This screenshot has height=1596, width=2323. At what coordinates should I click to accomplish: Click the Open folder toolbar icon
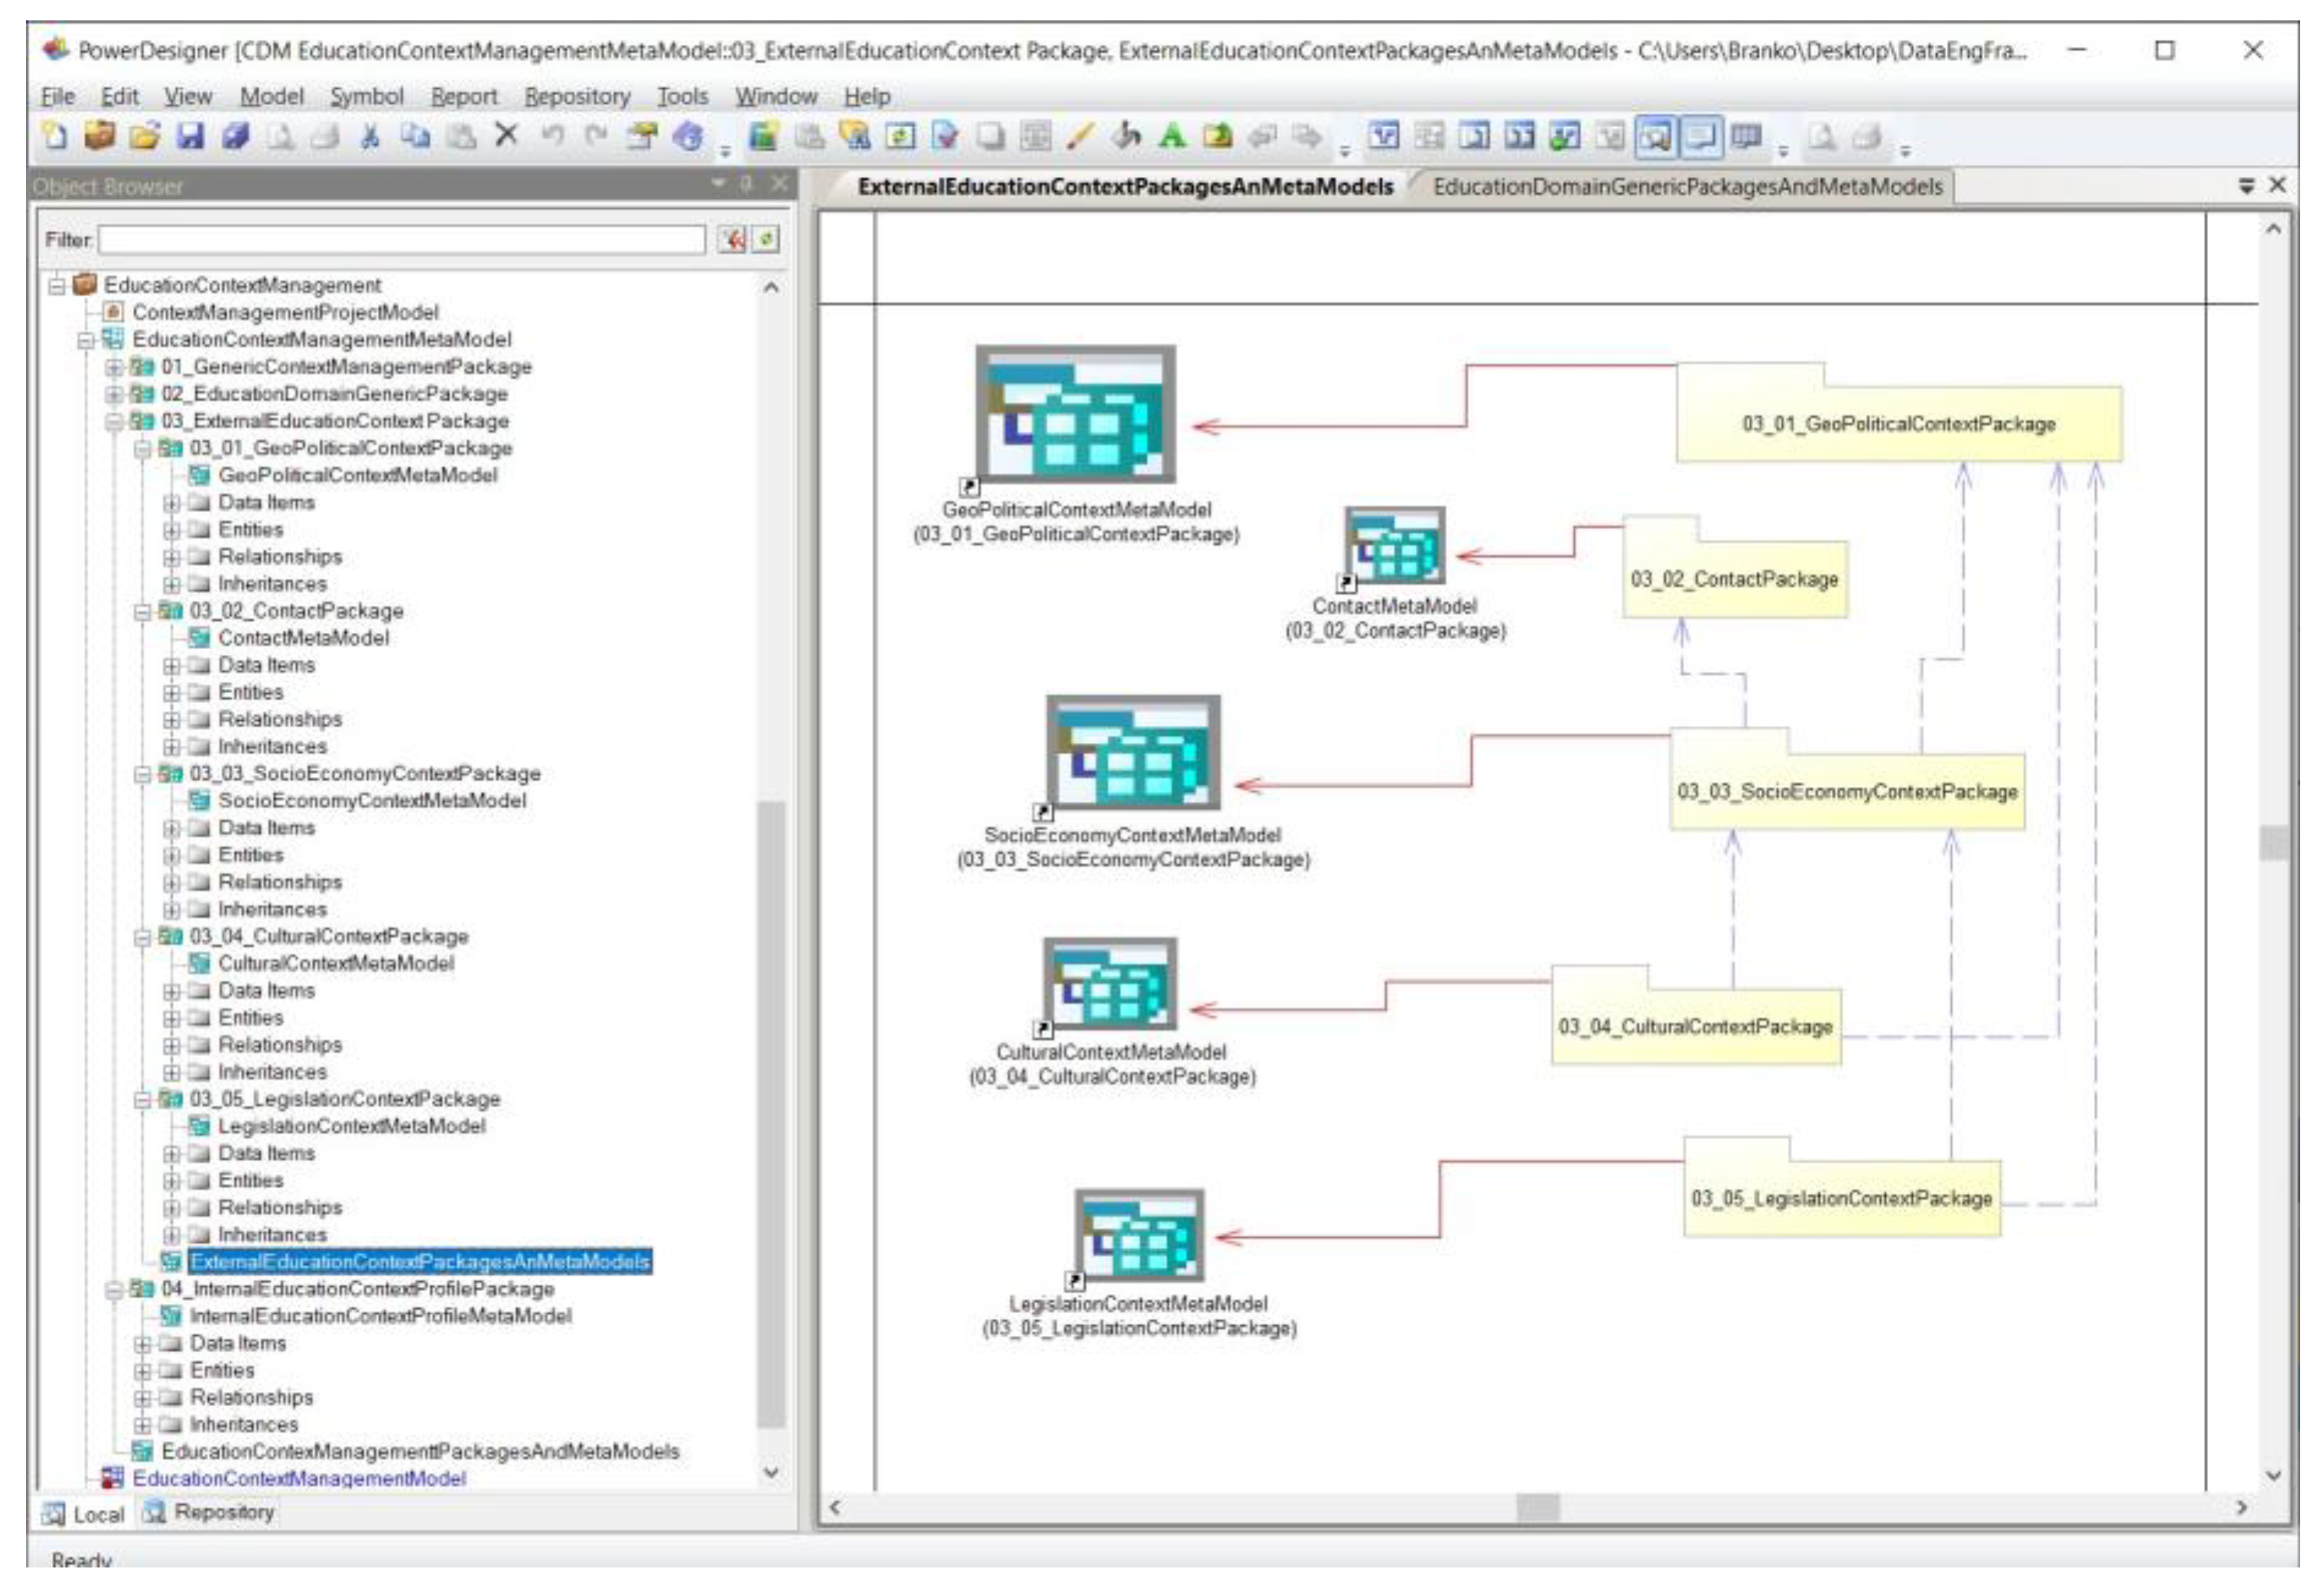coord(145,136)
